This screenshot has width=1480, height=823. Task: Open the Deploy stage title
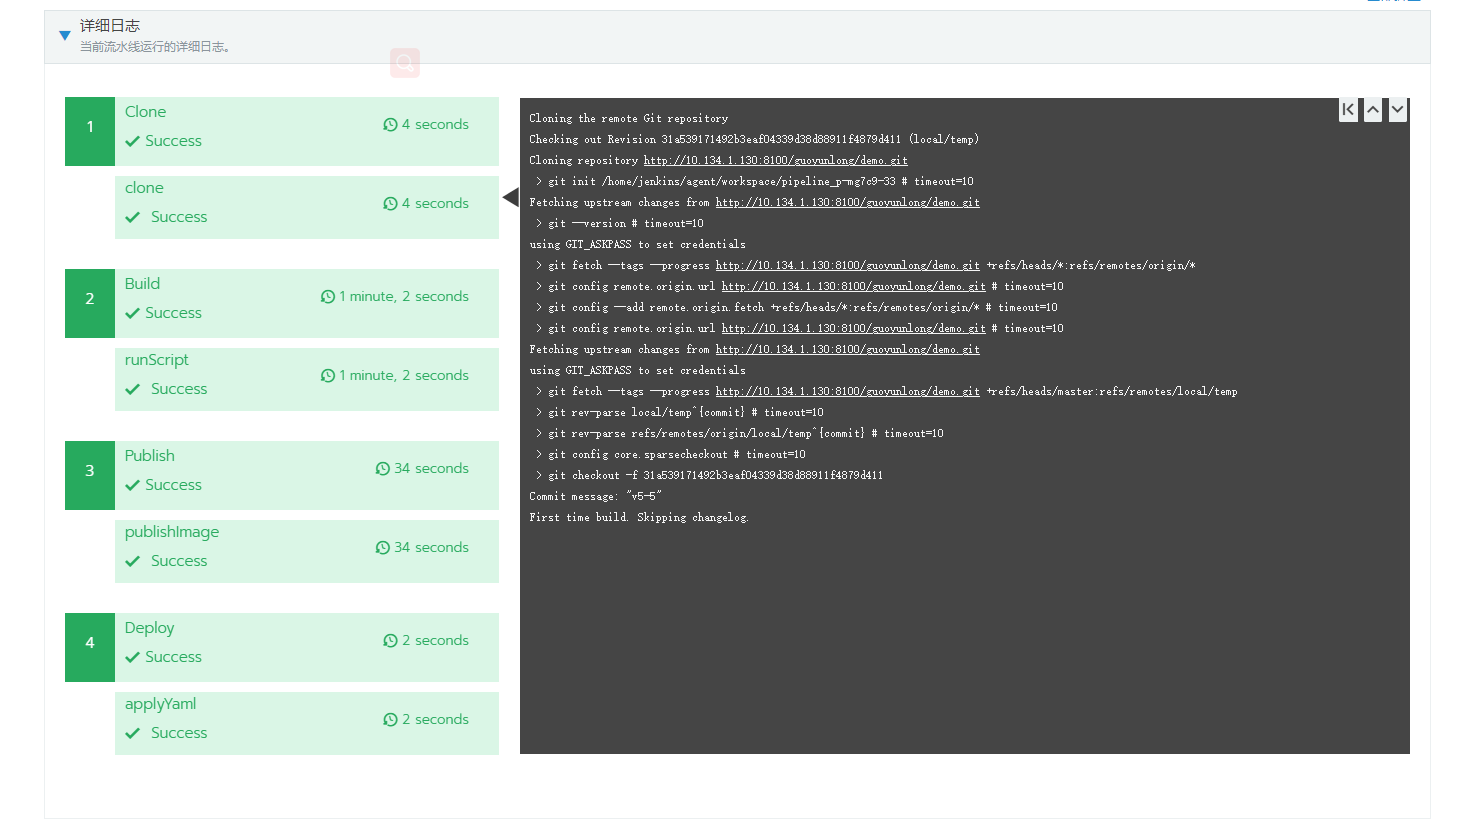149,628
